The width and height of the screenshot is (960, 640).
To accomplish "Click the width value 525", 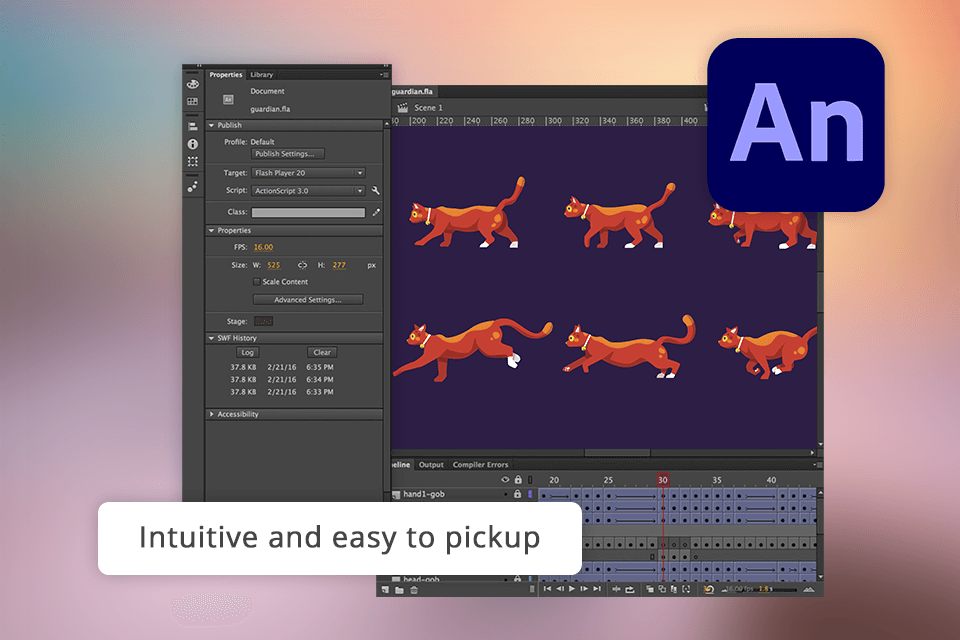I will (x=274, y=265).
